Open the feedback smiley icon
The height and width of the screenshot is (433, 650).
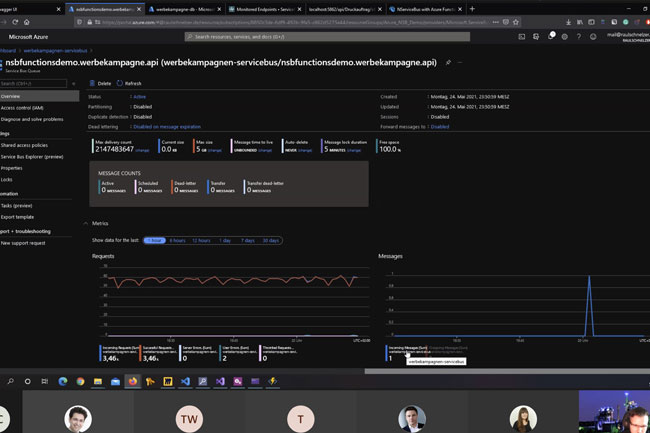point(593,37)
